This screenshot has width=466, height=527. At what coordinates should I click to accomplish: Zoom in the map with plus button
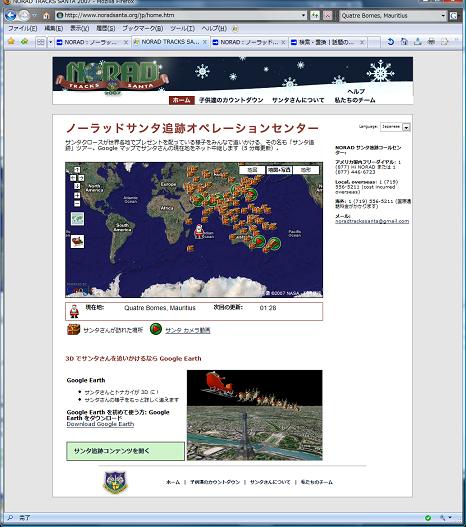coord(77,195)
